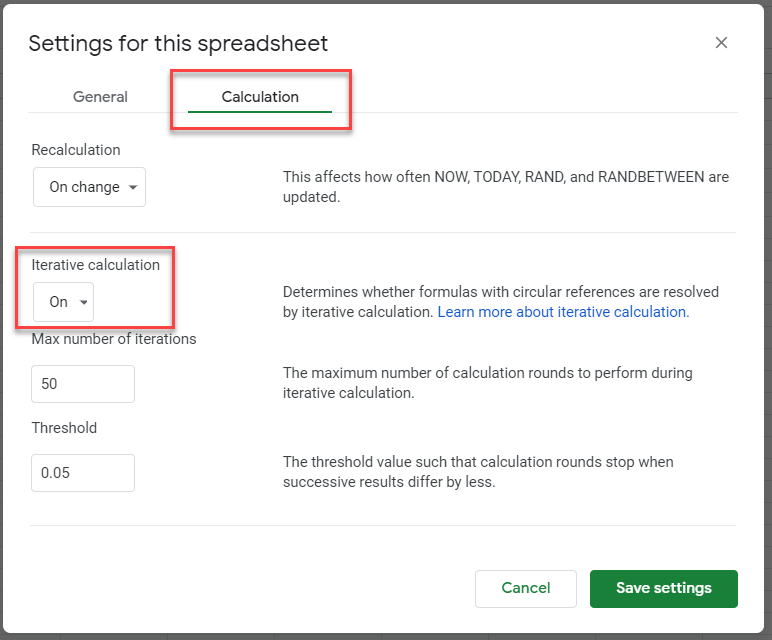Click the Save settings button
The height and width of the screenshot is (640, 772).
point(663,588)
